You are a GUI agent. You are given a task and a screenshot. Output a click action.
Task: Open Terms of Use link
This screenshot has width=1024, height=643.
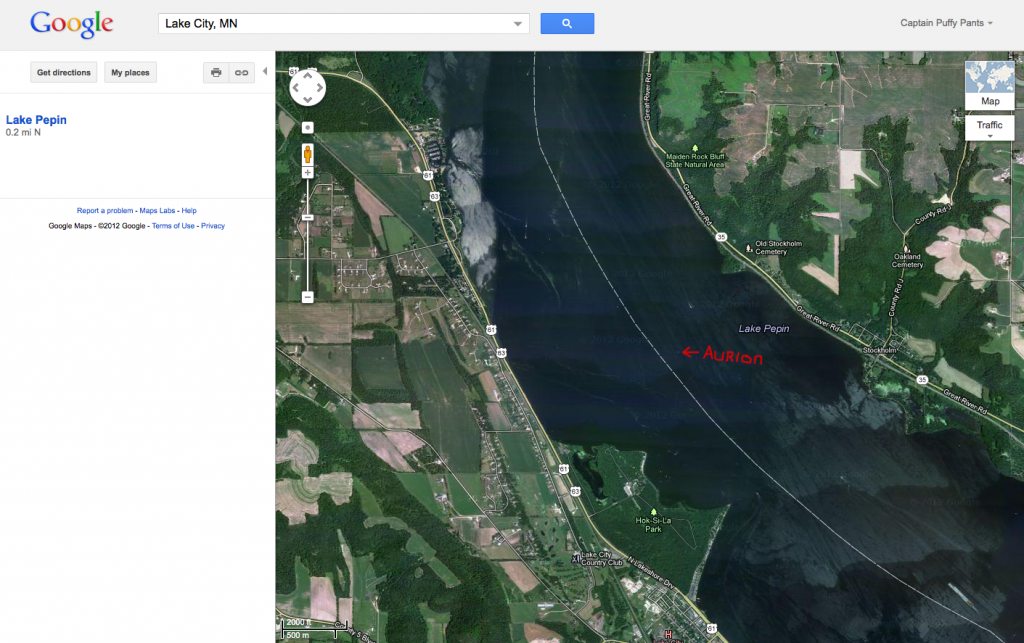point(173,226)
